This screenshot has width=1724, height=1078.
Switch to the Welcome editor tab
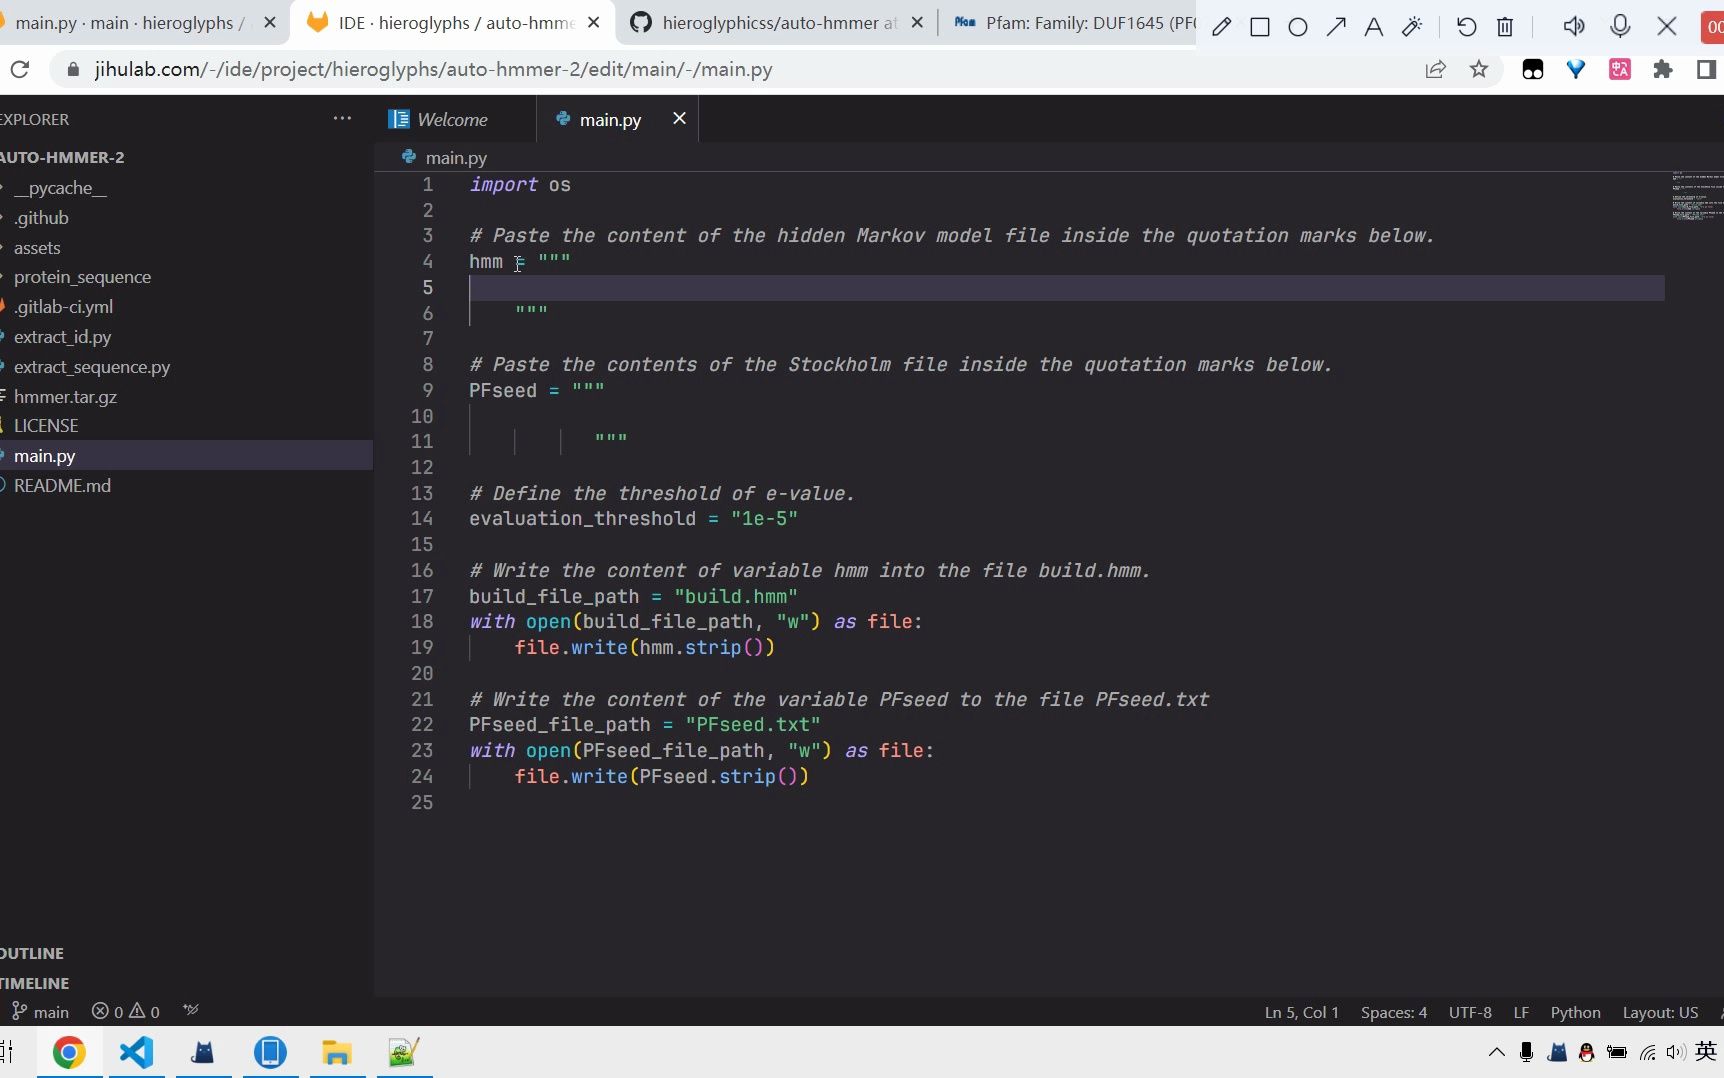coord(455,119)
